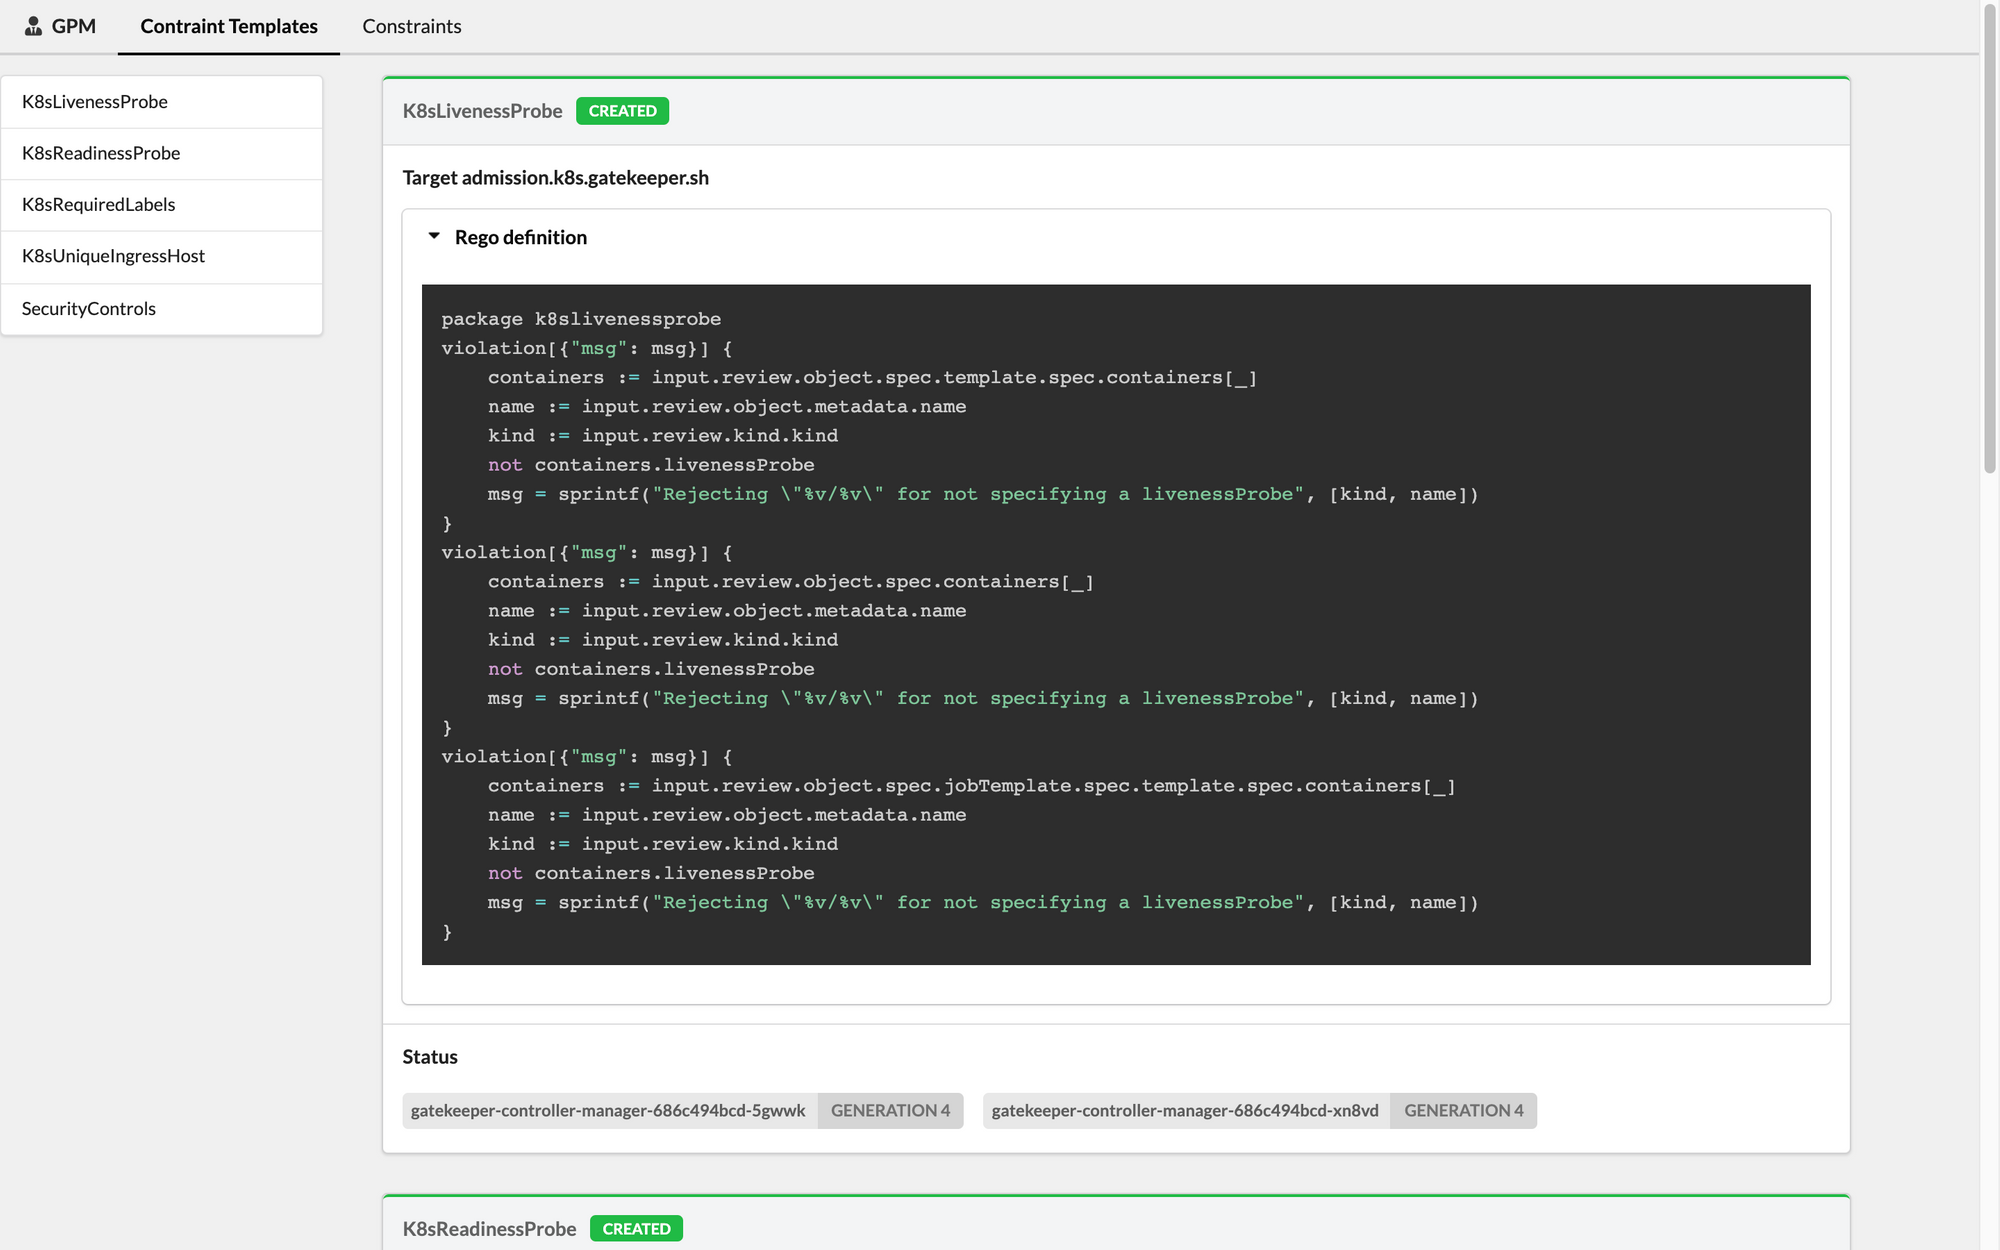Click the CREATED badge of K8sReadinessProbe
Screen dimensions: 2000x1250
tap(636, 1228)
